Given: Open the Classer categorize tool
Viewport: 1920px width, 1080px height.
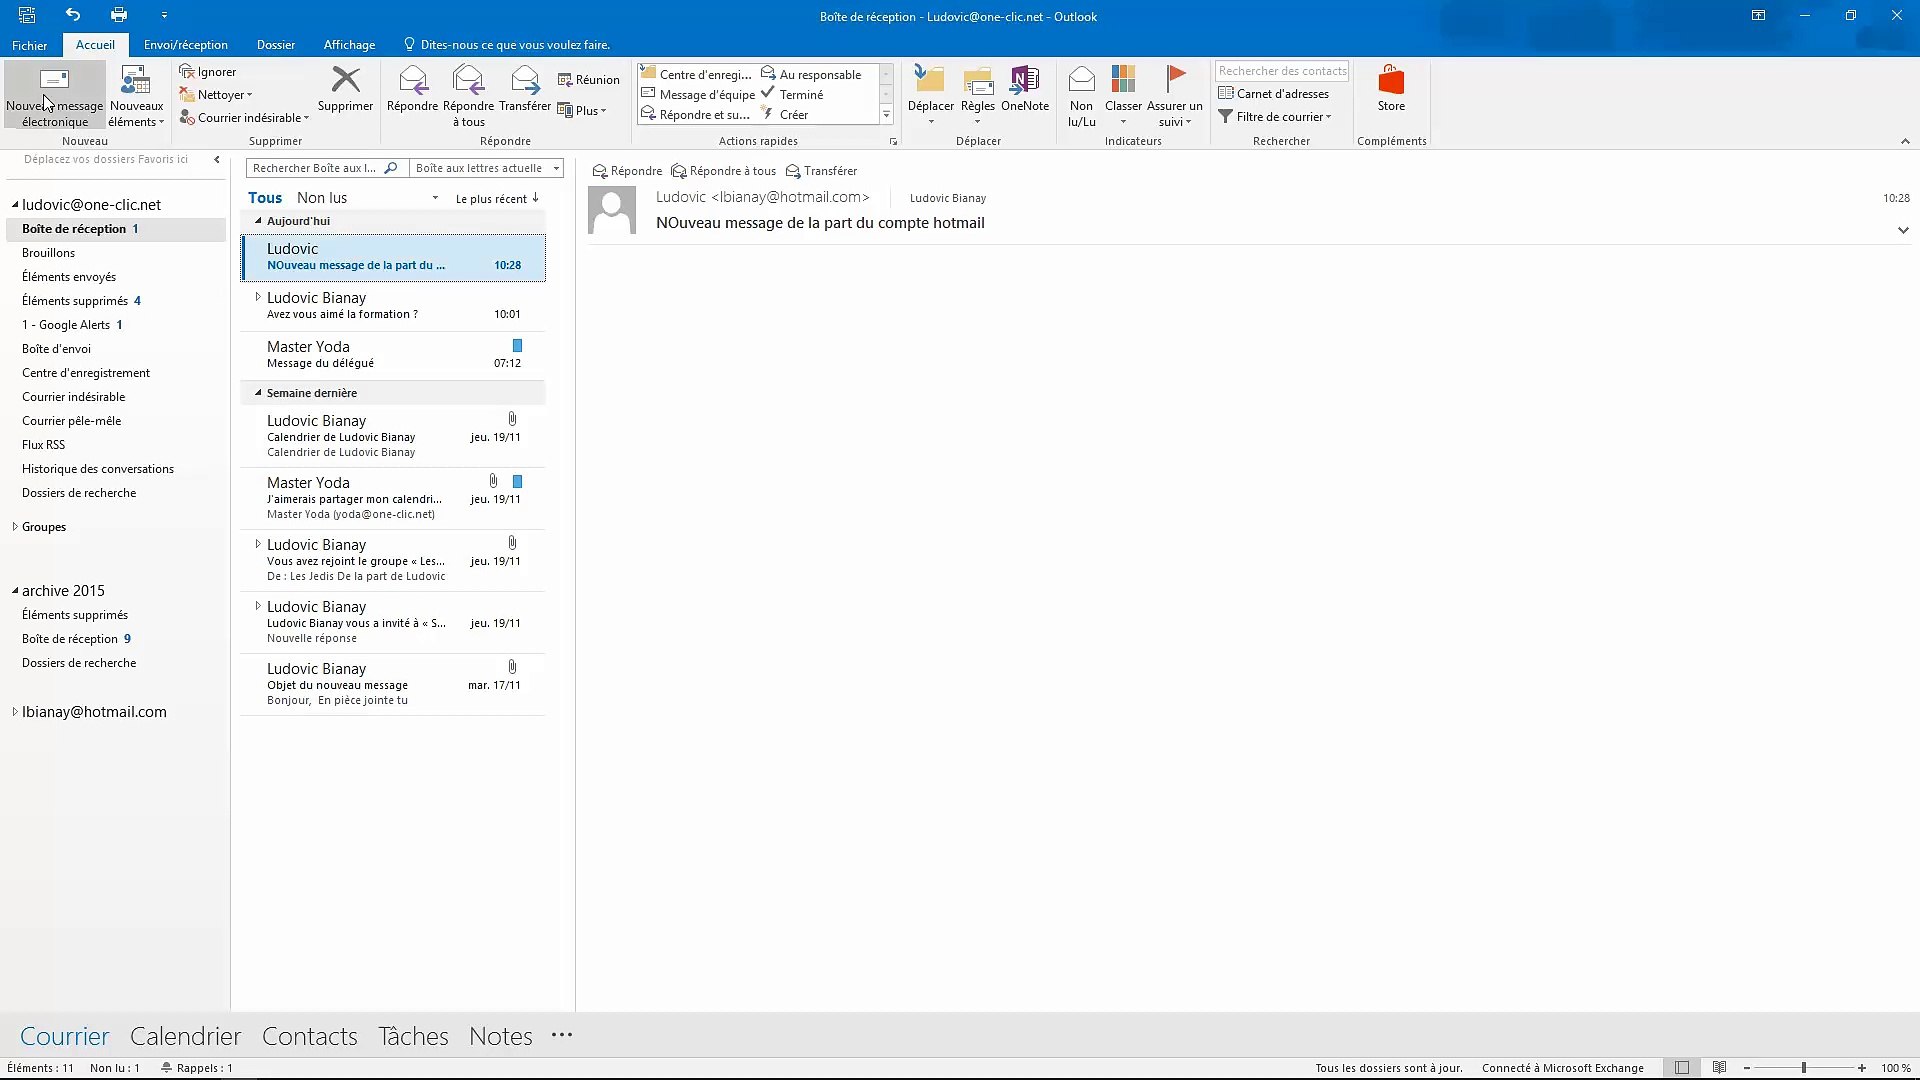Looking at the screenshot, I should coord(1124,95).
